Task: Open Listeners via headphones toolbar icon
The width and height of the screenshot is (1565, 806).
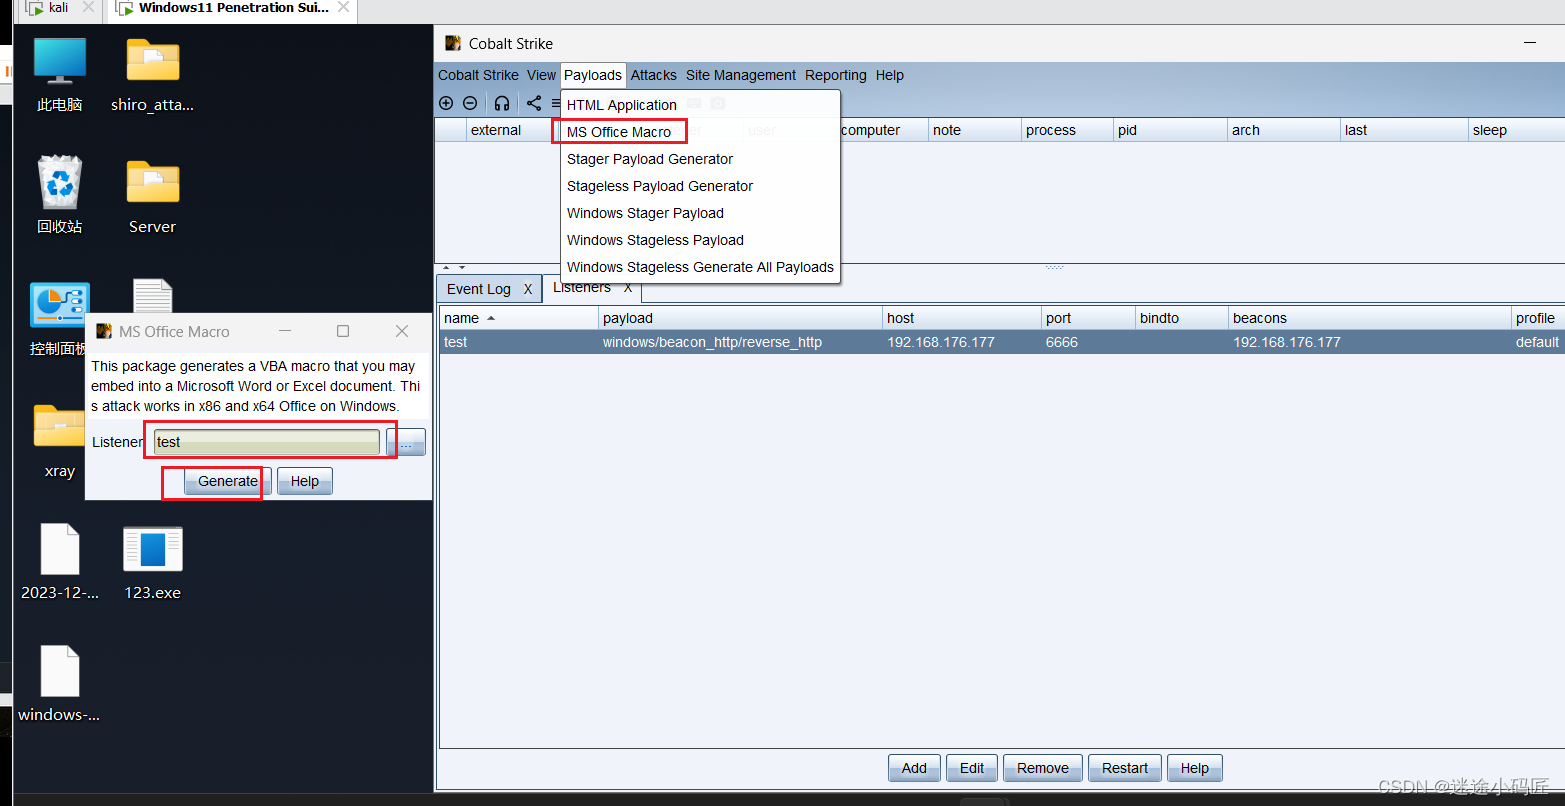Action: (502, 103)
